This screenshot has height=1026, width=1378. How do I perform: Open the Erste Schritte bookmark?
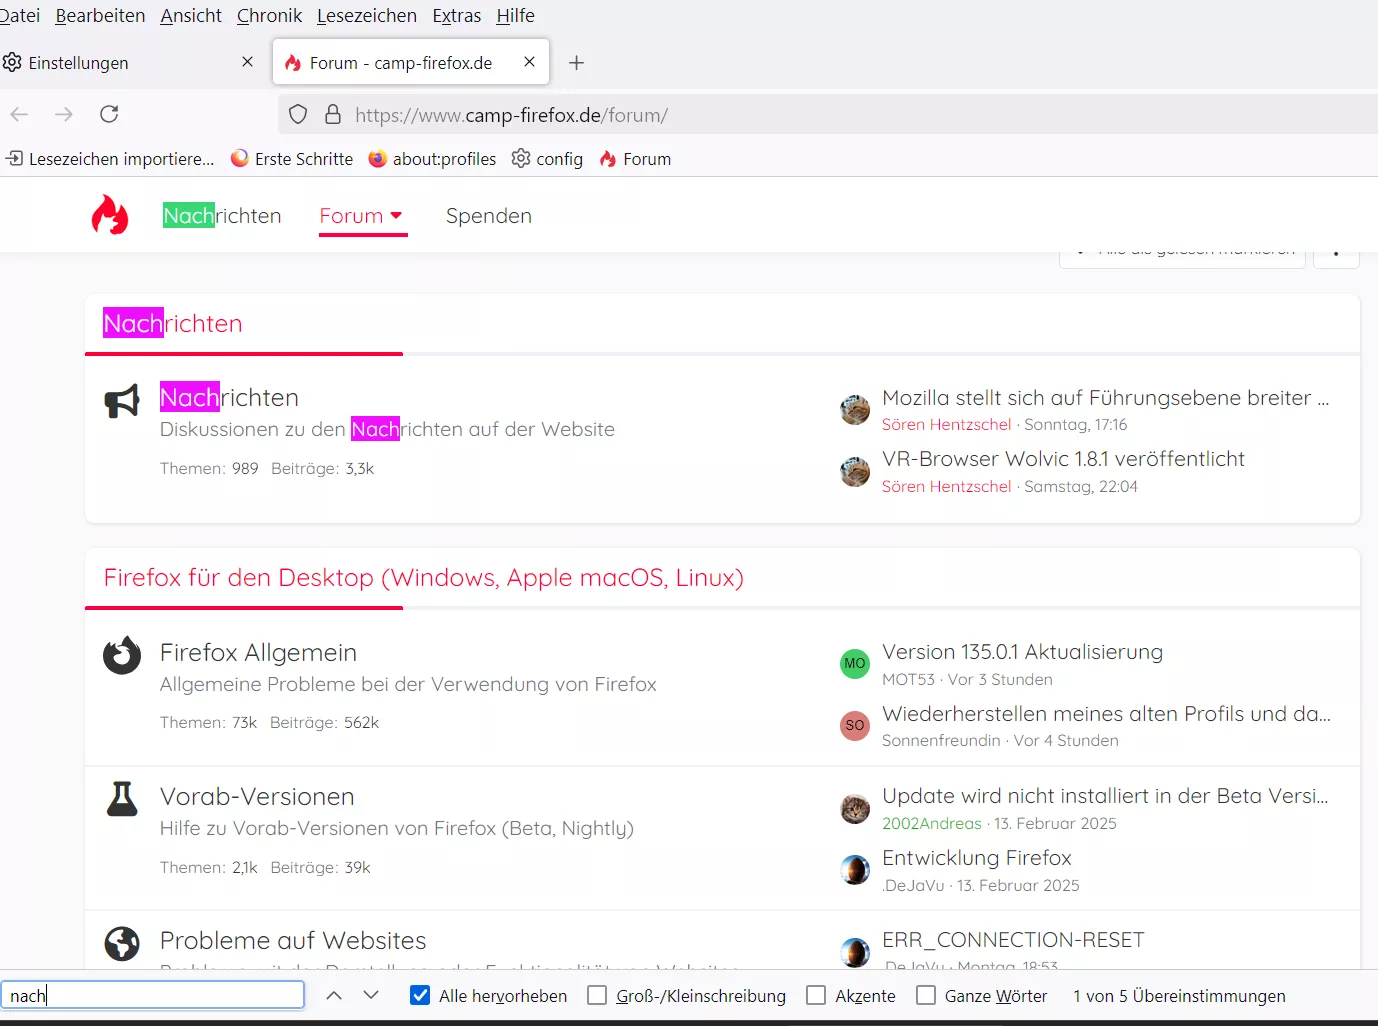292,159
